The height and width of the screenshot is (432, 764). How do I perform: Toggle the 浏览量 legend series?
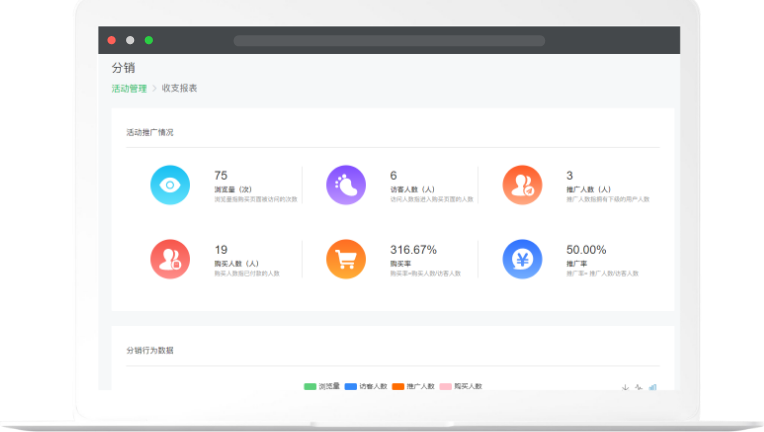(x=322, y=386)
